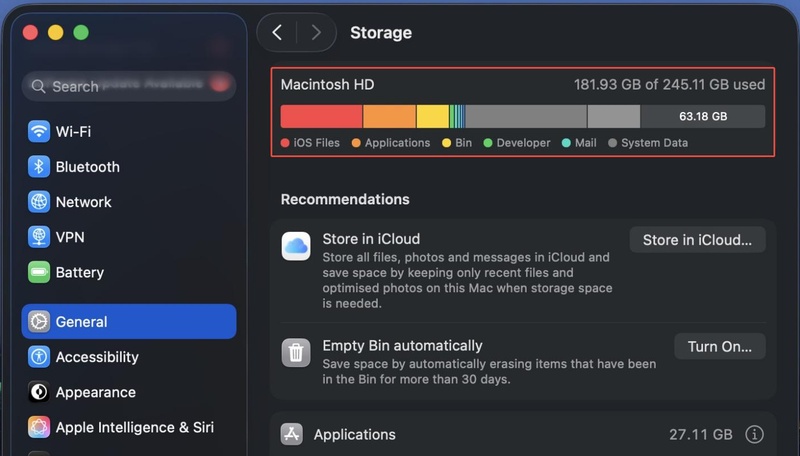Click the iCloud cloud icon
The width and height of the screenshot is (800, 456).
point(296,246)
